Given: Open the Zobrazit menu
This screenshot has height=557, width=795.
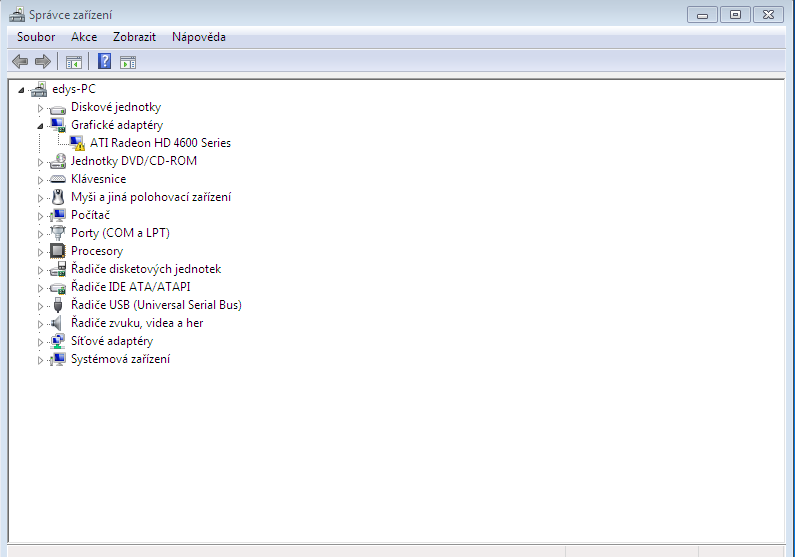Looking at the screenshot, I should pos(134,37).
